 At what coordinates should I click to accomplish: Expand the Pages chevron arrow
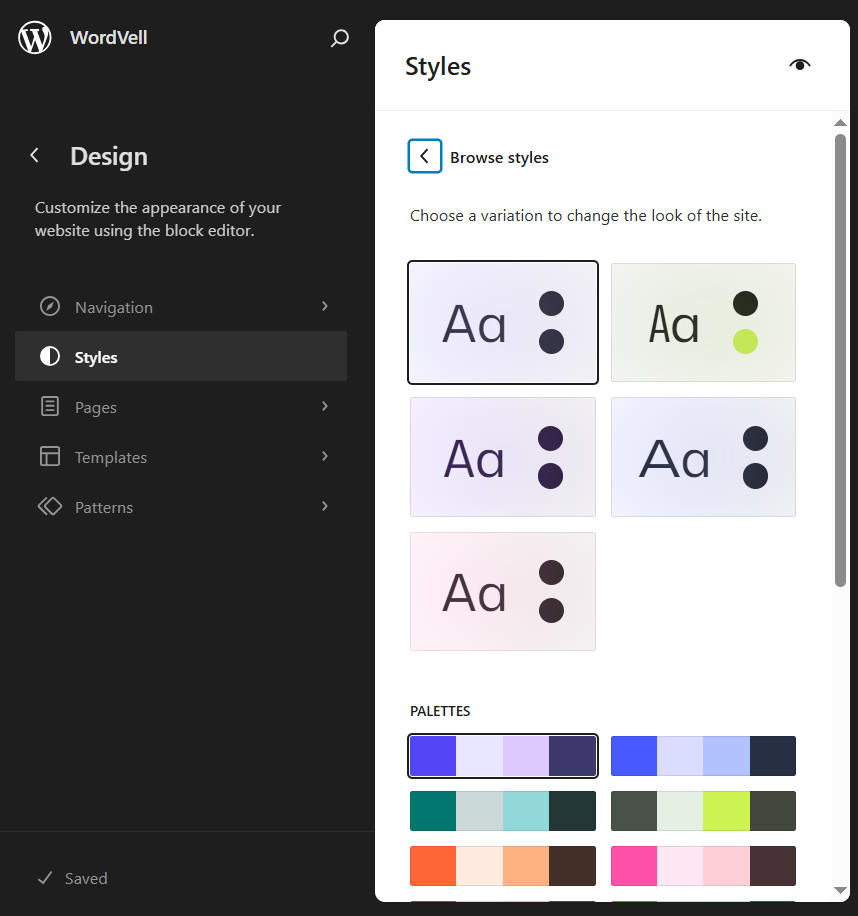[x=325, y=406]
